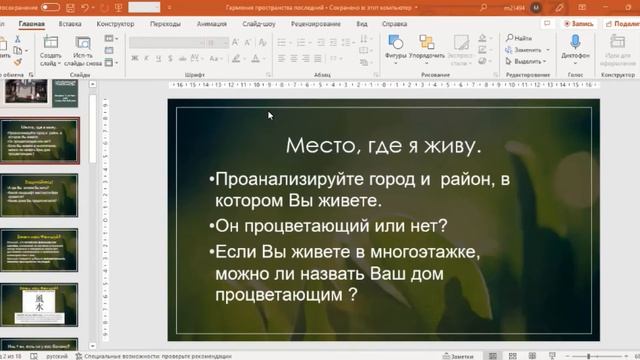
Task: Open the search magnifier in title bar
Action: tap(483, 7)
